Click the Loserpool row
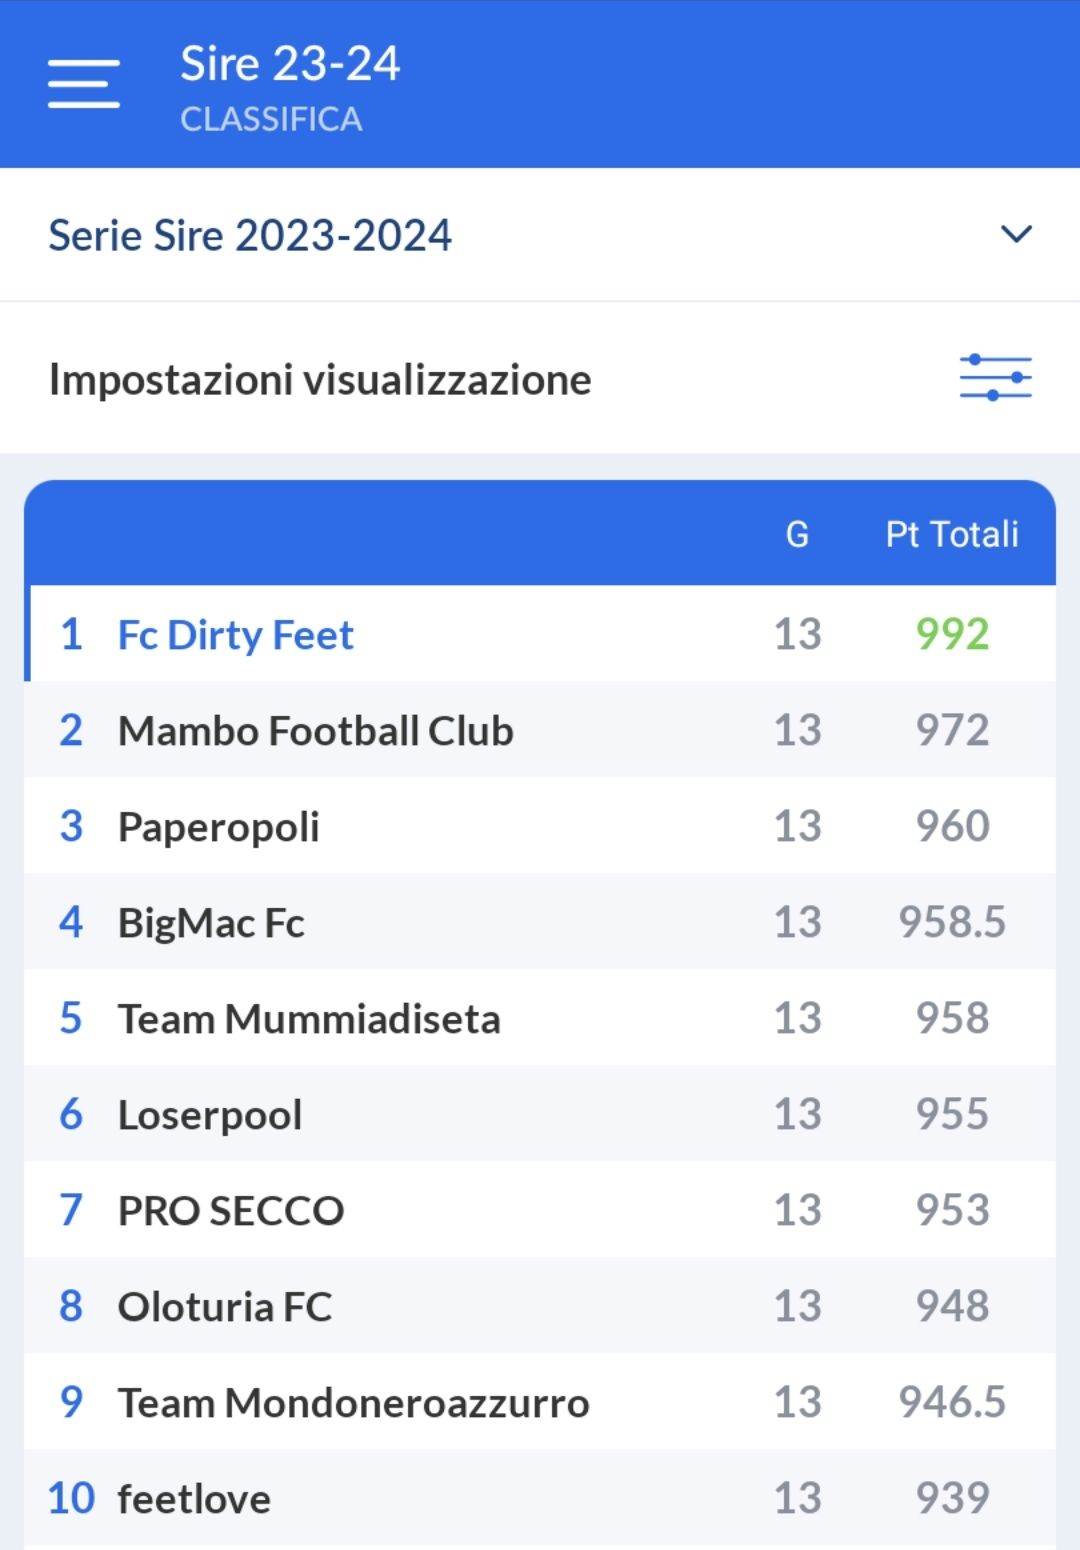The width and height of the screenshot is (1080, 1550). (209, 1114)
